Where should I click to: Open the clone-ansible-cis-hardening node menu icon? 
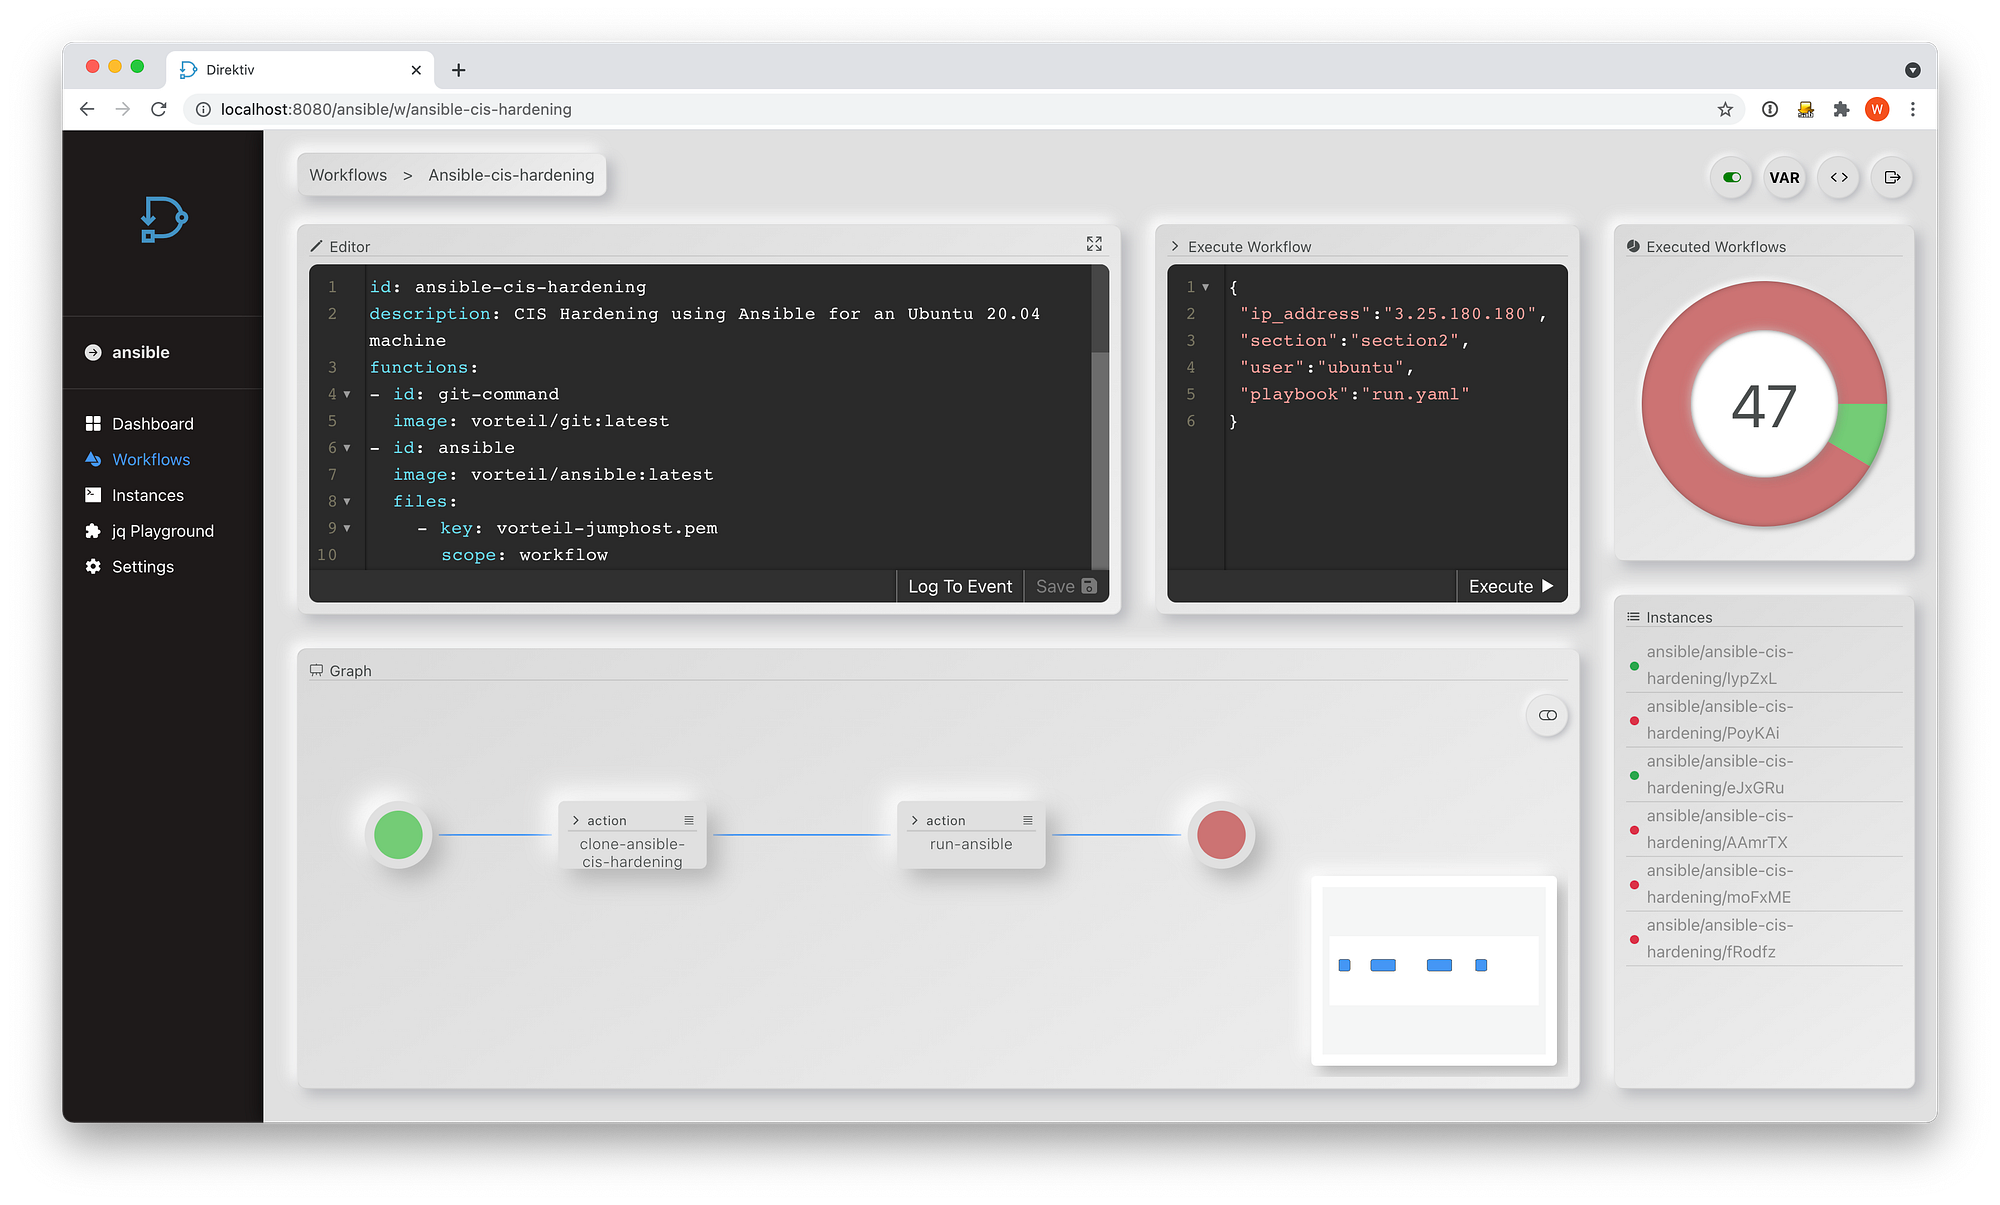[689, 820]
